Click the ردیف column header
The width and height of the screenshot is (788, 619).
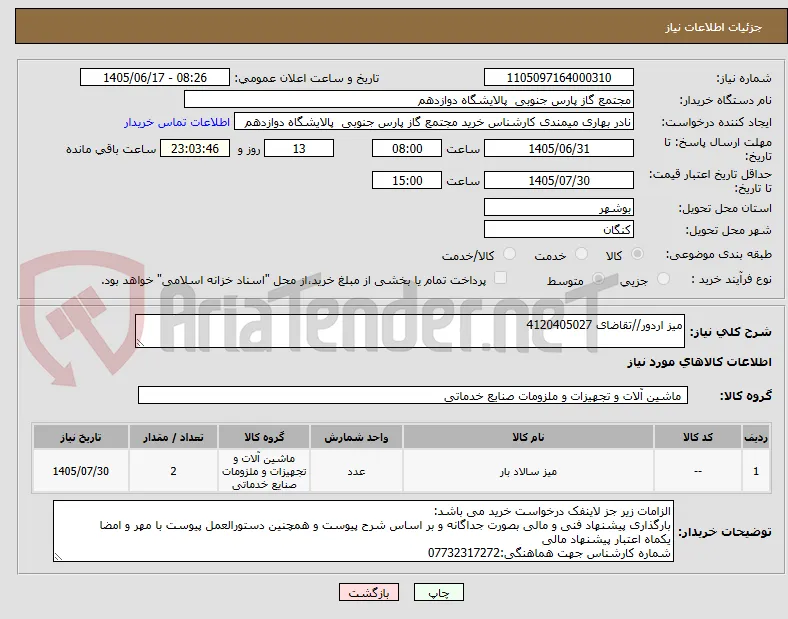point(756,437)
